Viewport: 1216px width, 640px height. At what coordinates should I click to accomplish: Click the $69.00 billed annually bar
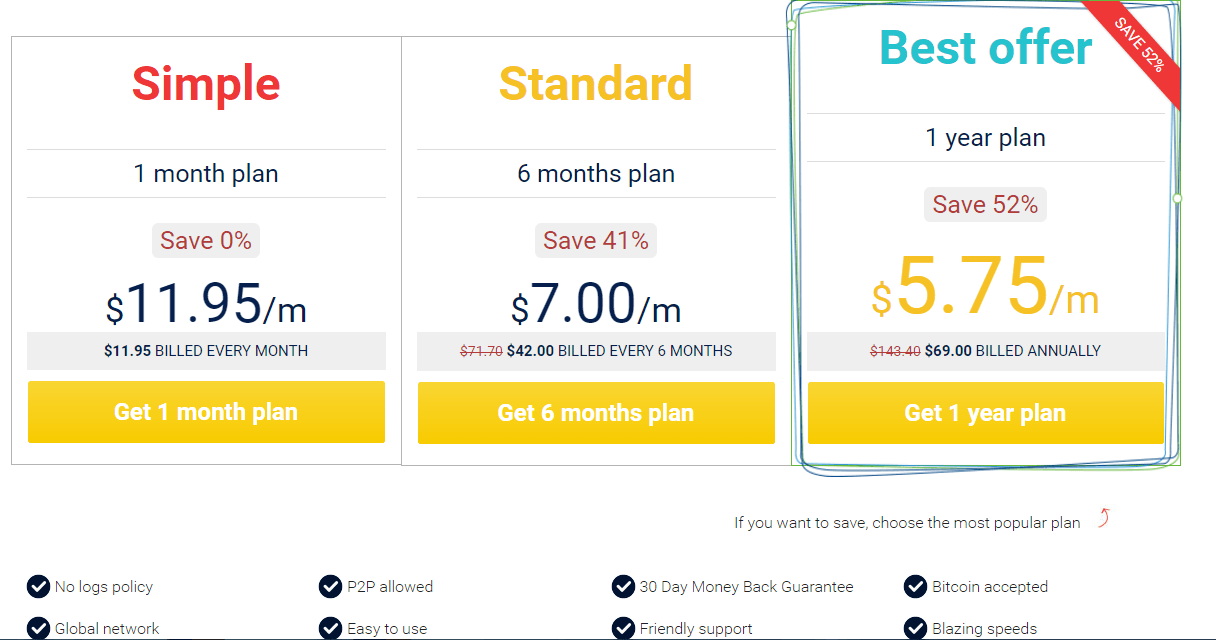point(986,351)
